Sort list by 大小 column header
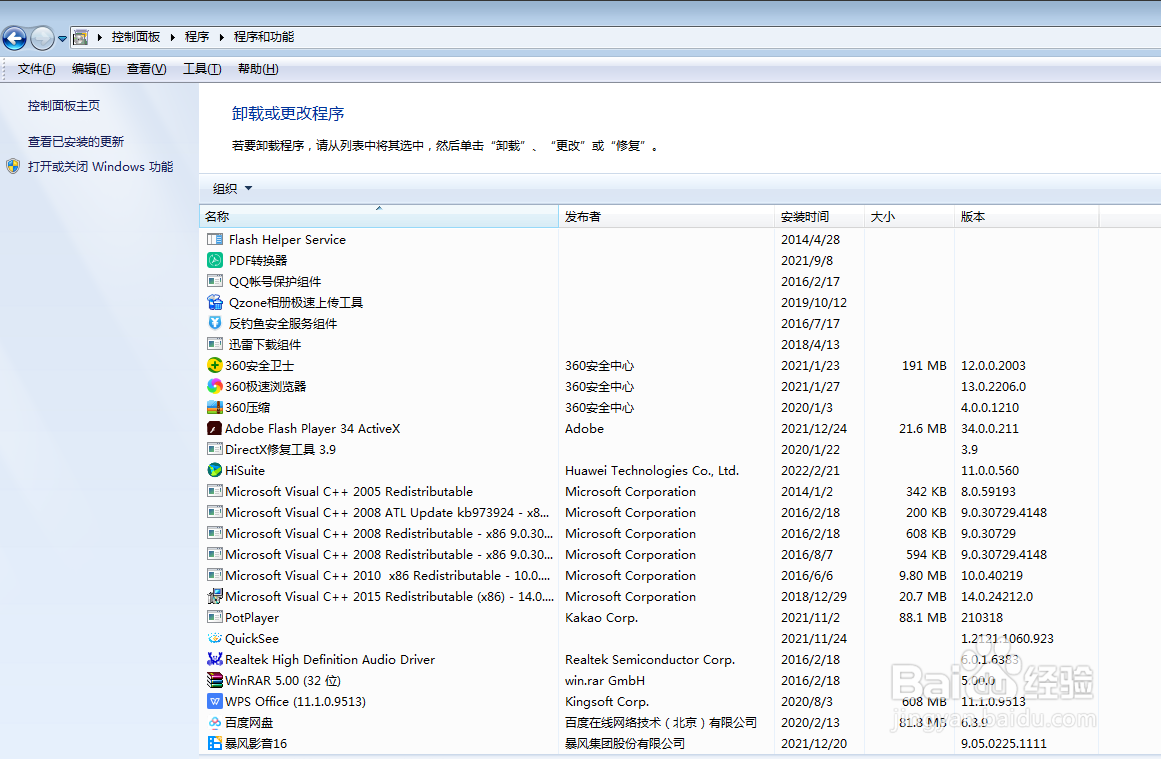This screenshot has width=1161, height=759. (909, 216)
